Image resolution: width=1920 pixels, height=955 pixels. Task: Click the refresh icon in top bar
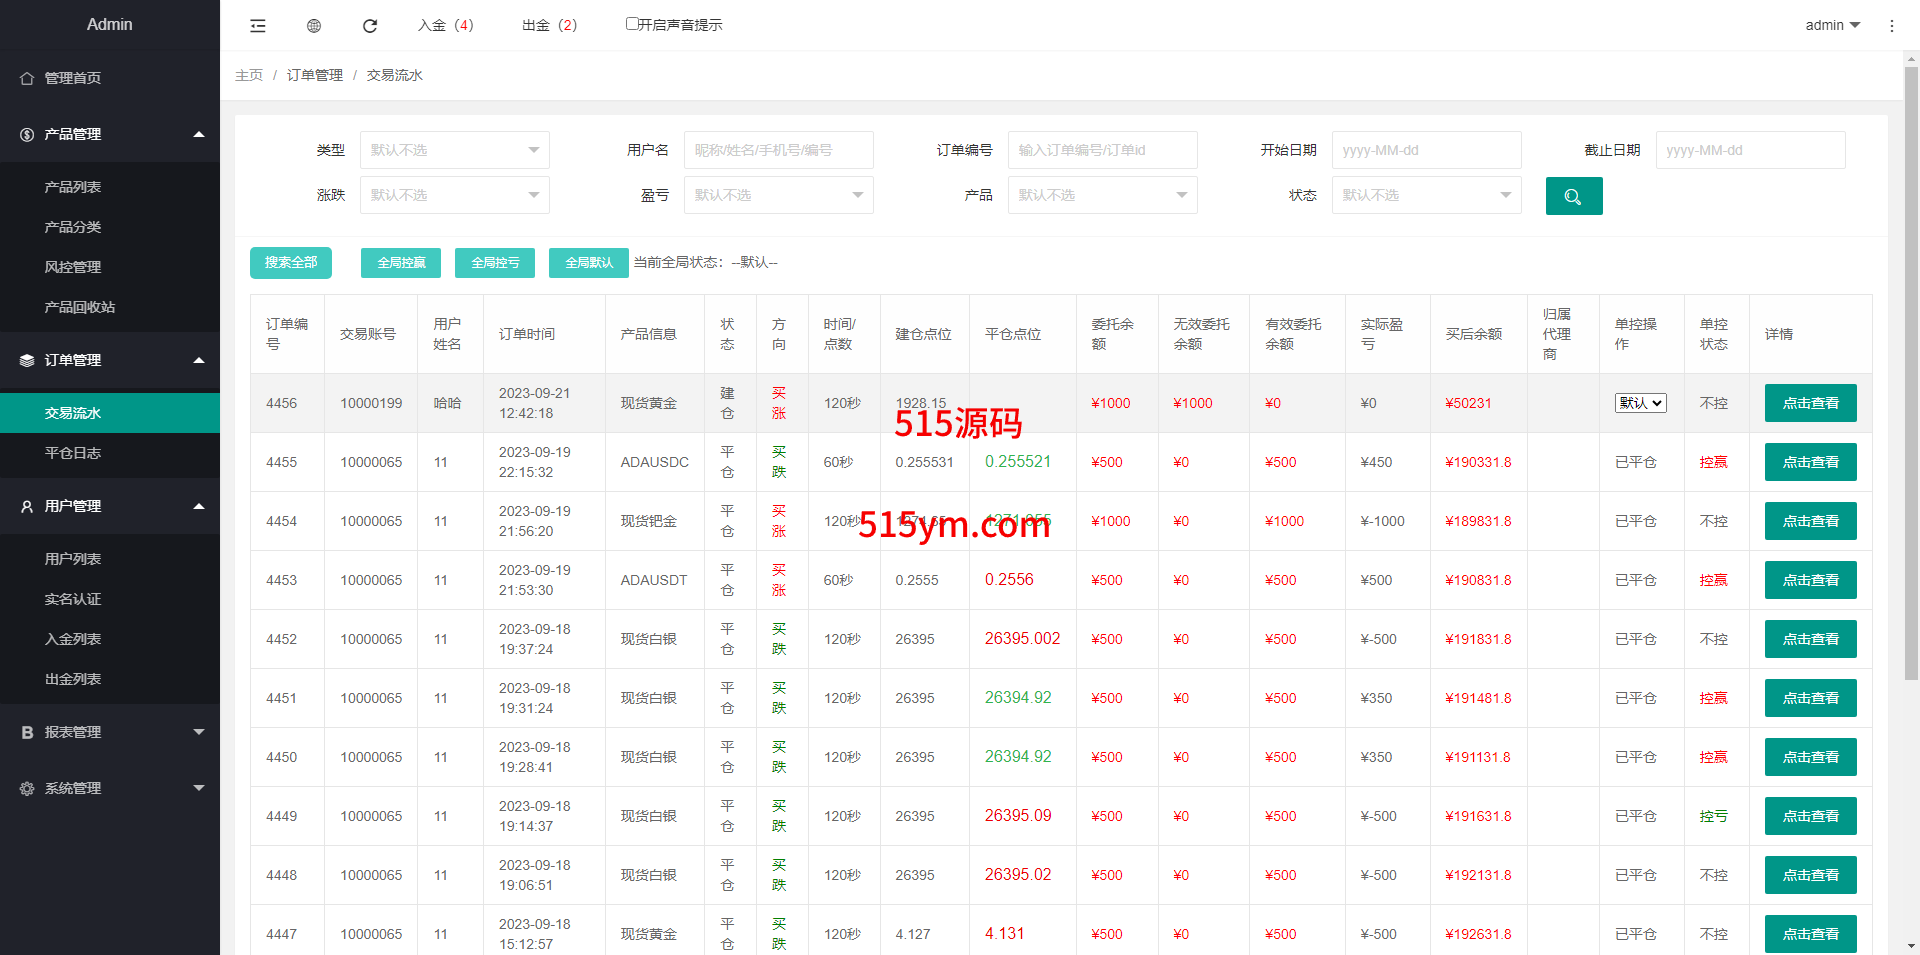(x=370, y=26)
